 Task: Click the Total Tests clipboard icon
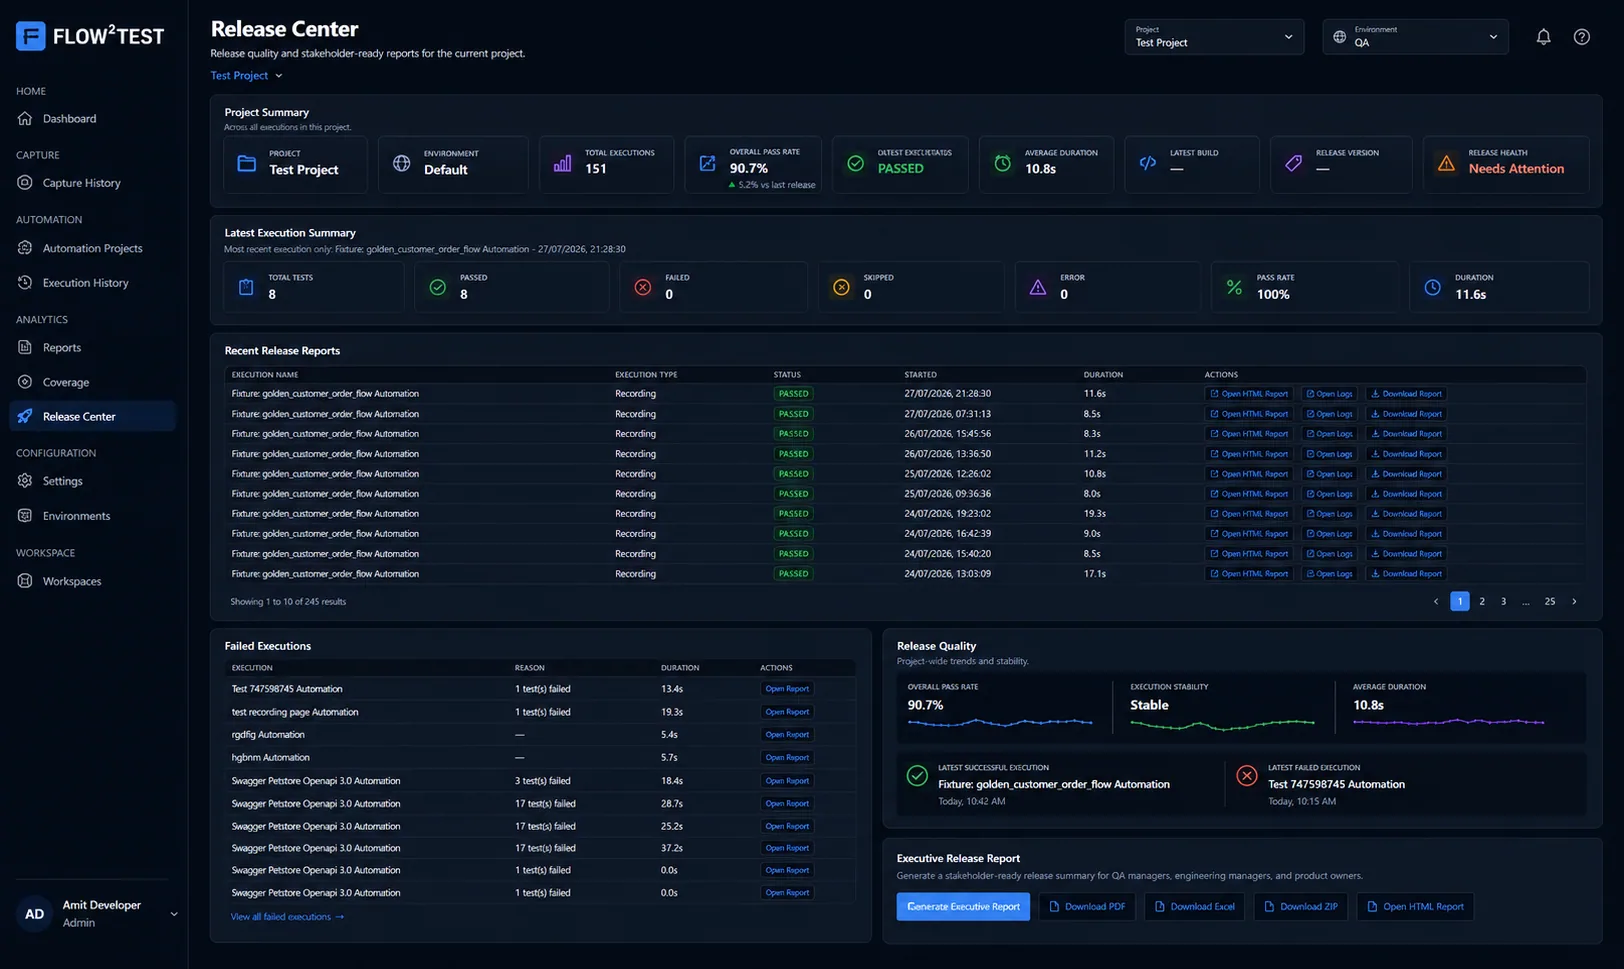pyautogui.click(x=246, y=287)
